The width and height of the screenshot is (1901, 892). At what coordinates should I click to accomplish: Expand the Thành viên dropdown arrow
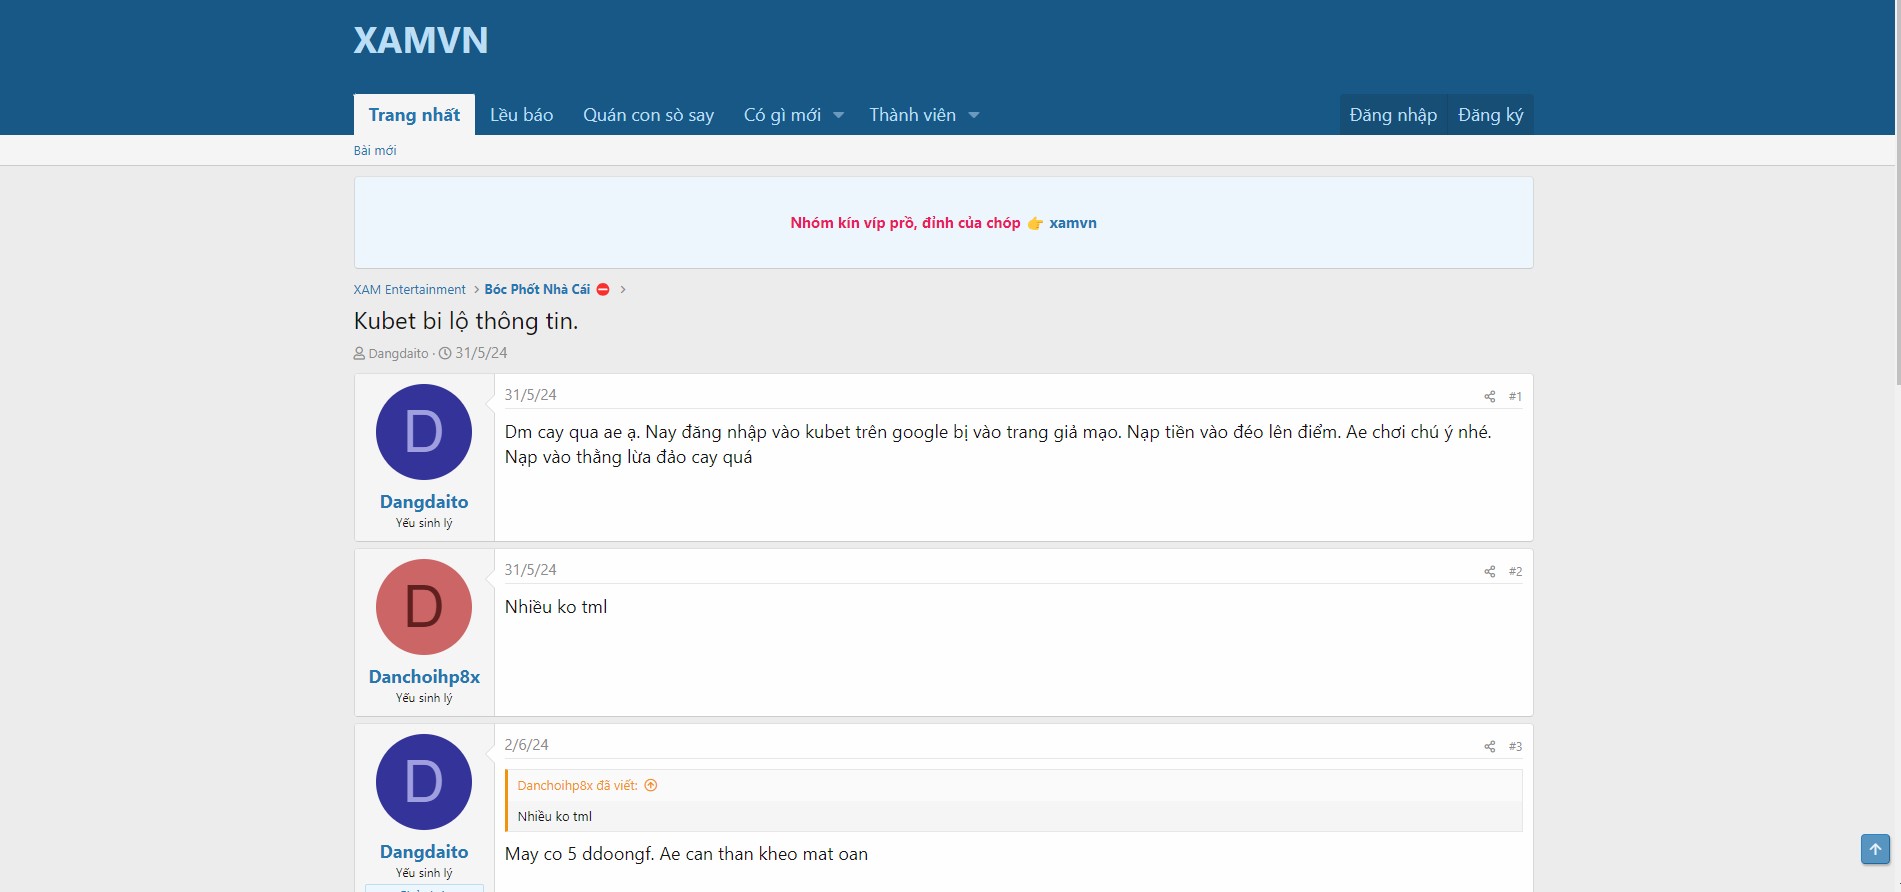click(974, 115)
